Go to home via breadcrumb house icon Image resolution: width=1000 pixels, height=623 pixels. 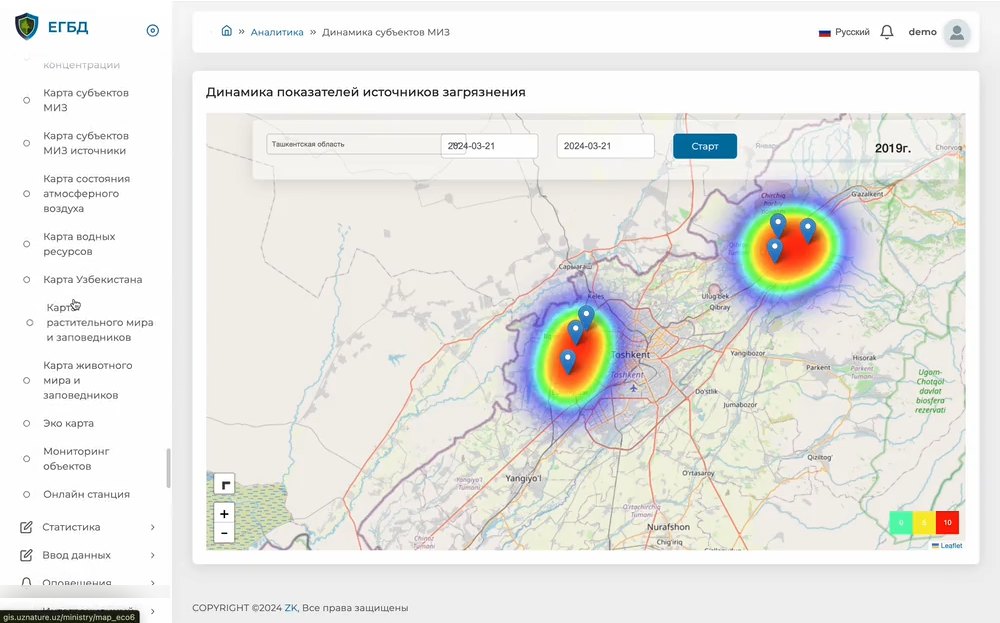pyautogui.click(x=226, y=31)
